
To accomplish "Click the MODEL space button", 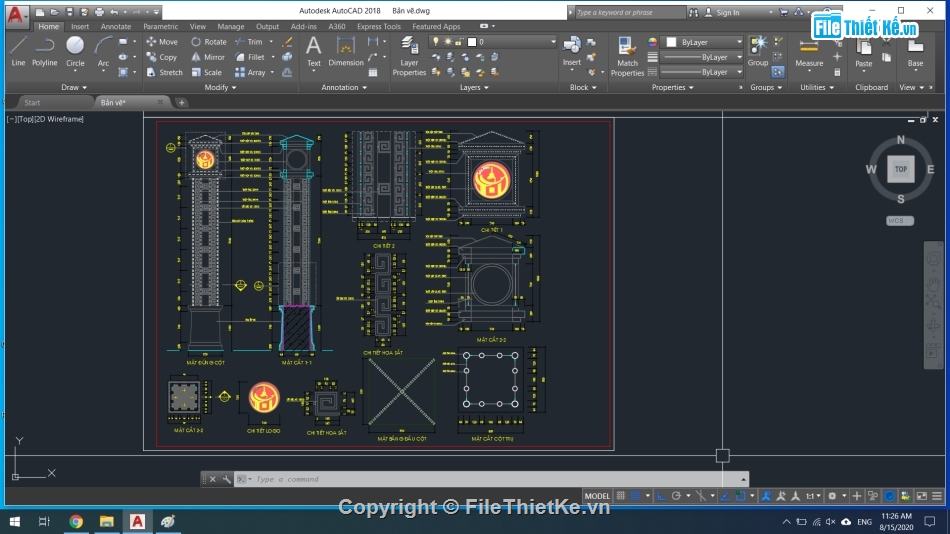I will pos(597,496).
